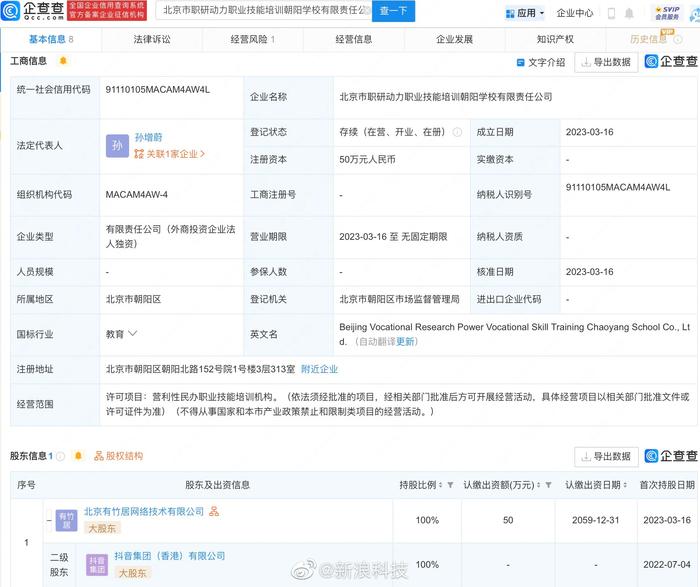Click the company name search input field
Viewport: 700px width, 587px height.
point(263,11)
